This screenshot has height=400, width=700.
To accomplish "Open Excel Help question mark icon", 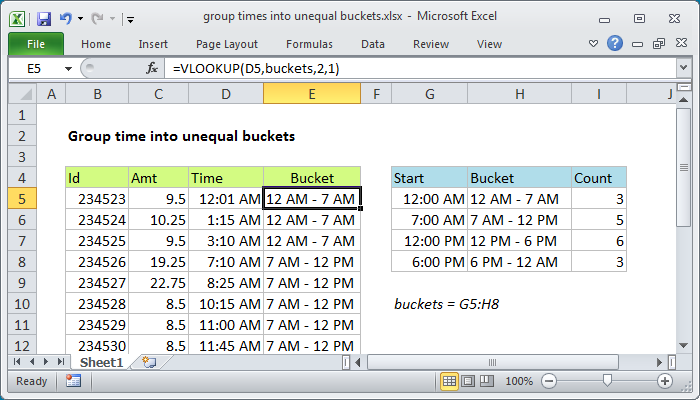I will click(615, 43).
